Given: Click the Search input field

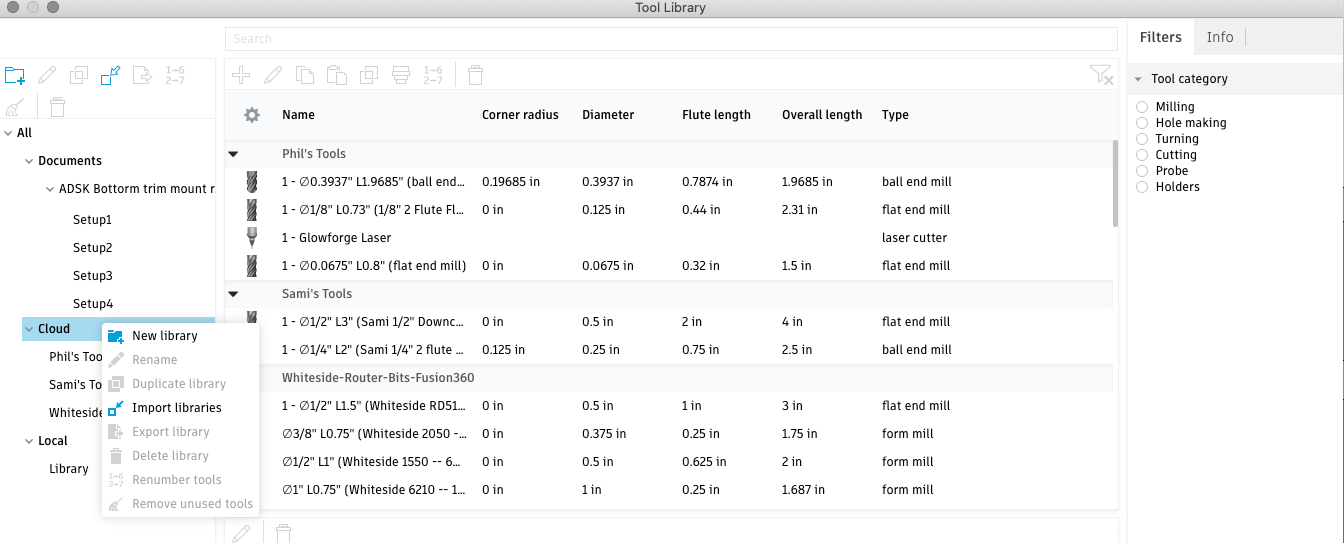Looking at the screenshot, I should [x=670, y=39].
